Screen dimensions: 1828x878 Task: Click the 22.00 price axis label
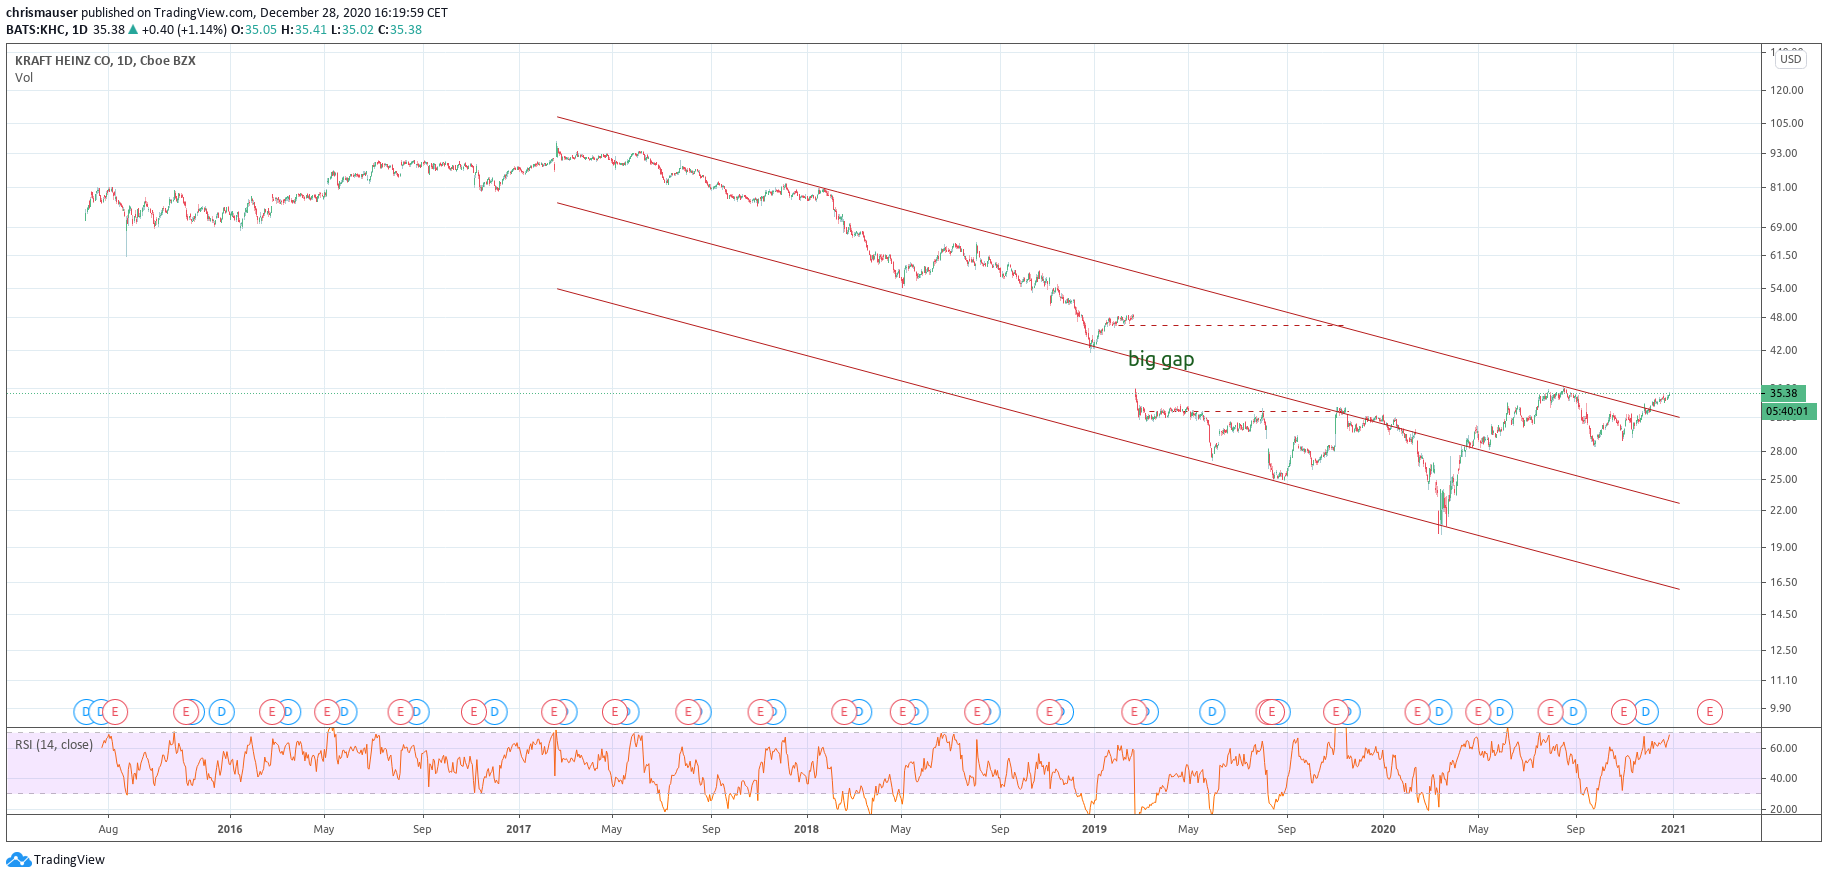pyautogui.click(x=1784, y=510)
